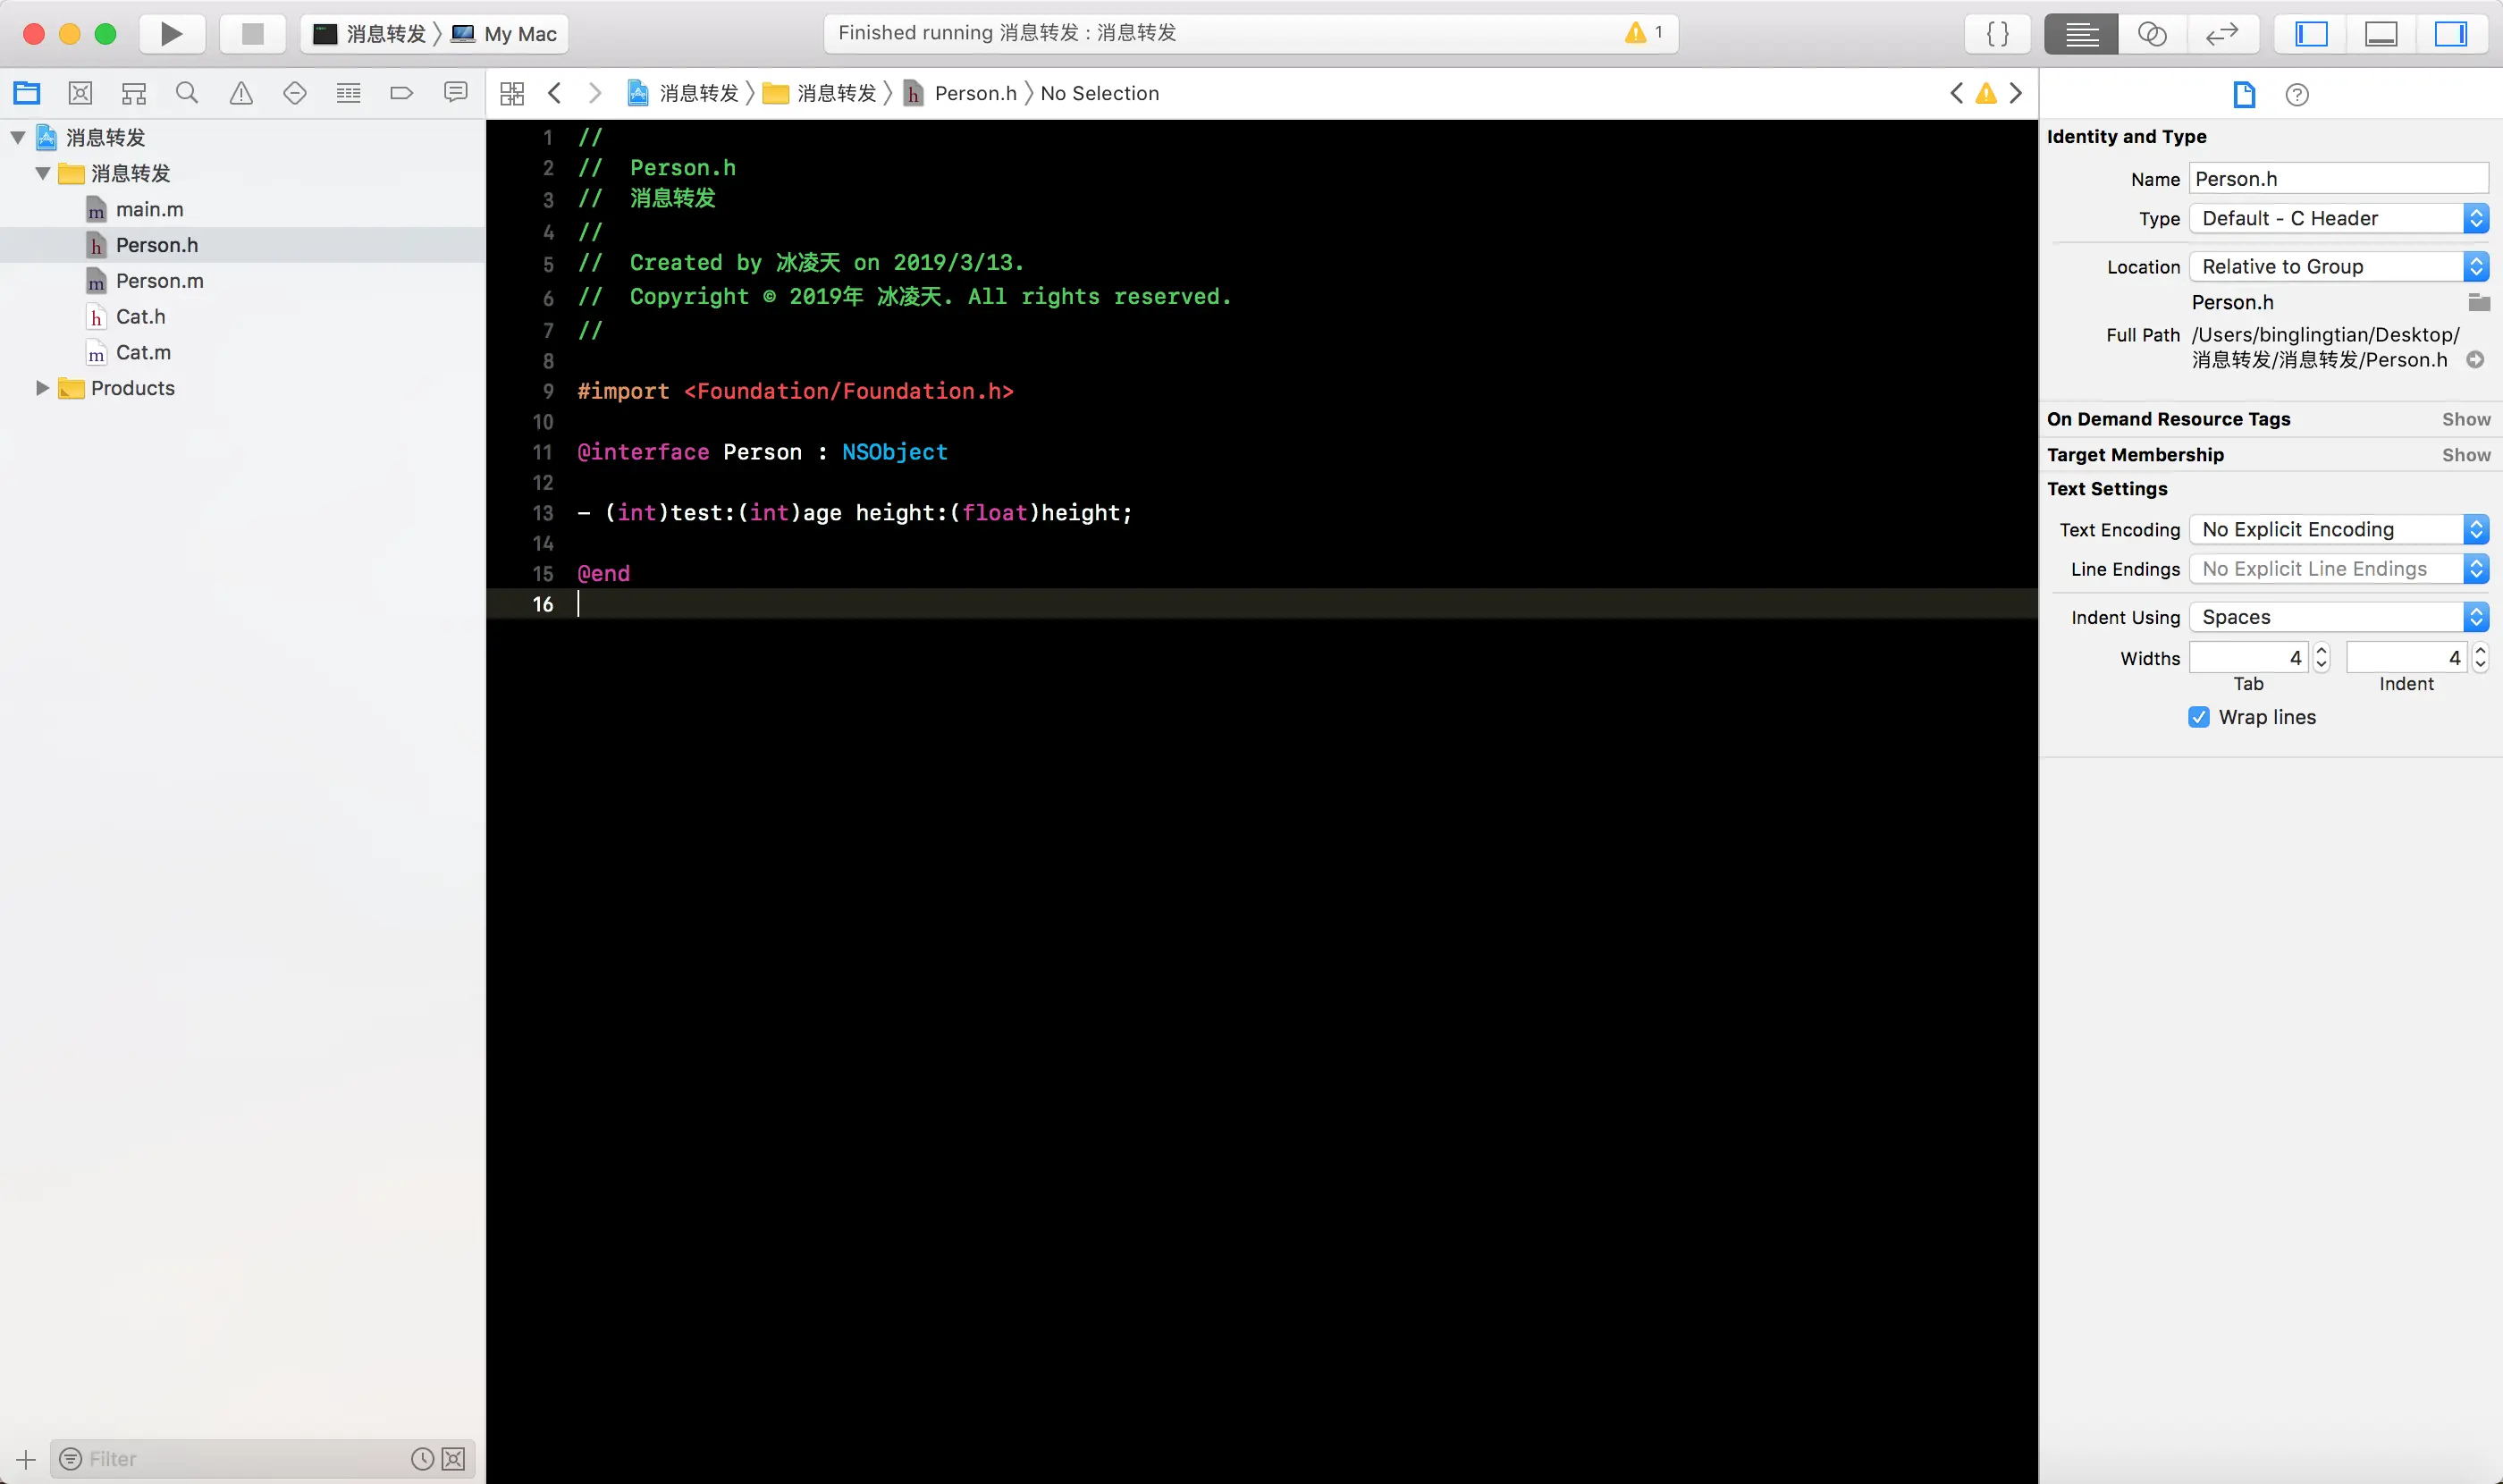Switch to the Assistant editor icon
The image size is (2503, 1484).
tap(2151, 33)
